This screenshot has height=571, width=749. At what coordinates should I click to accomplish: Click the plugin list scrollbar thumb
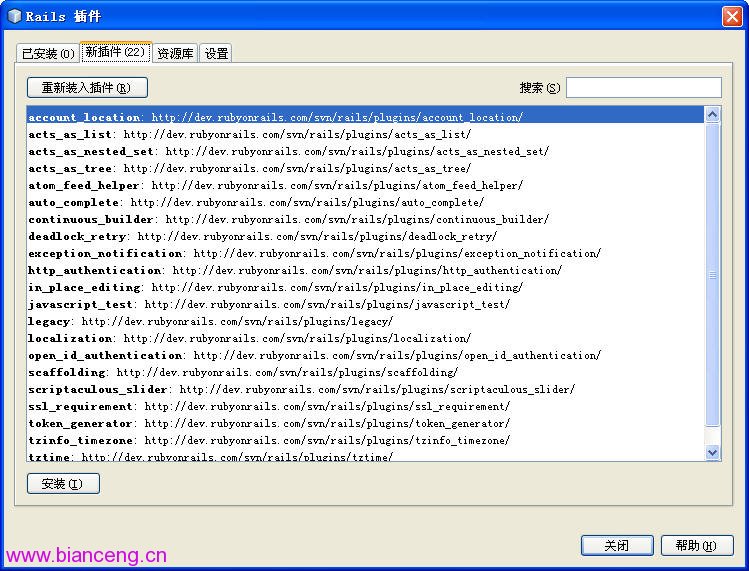click(712, 275)
